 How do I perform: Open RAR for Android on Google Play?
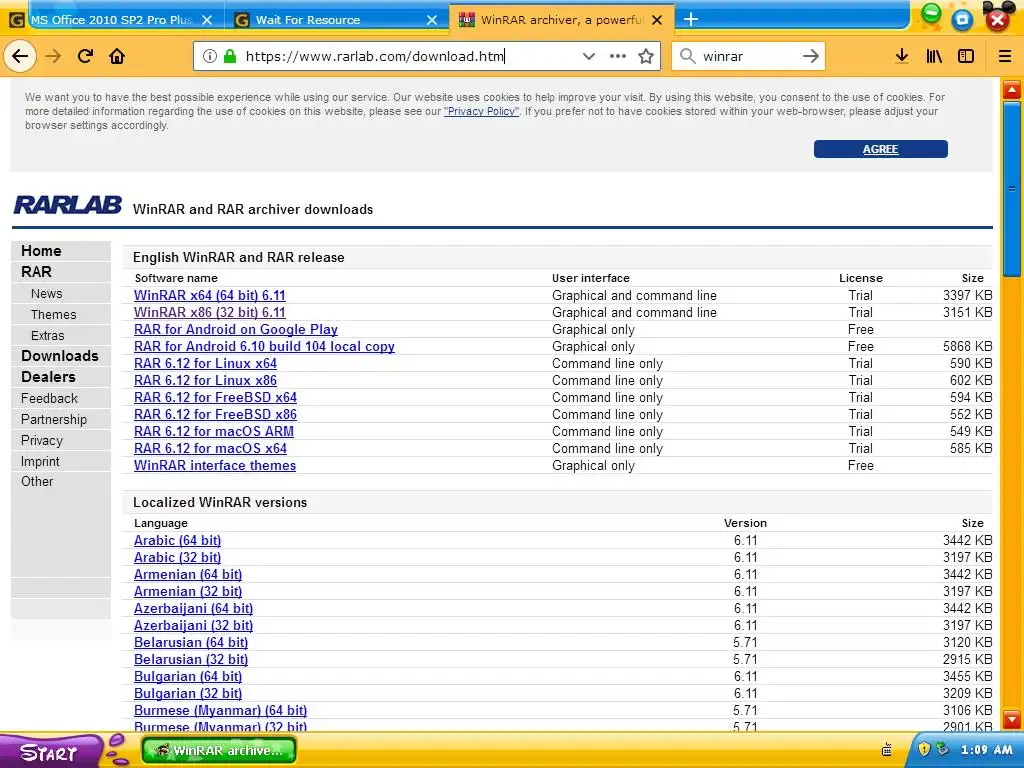coord(236,329)
